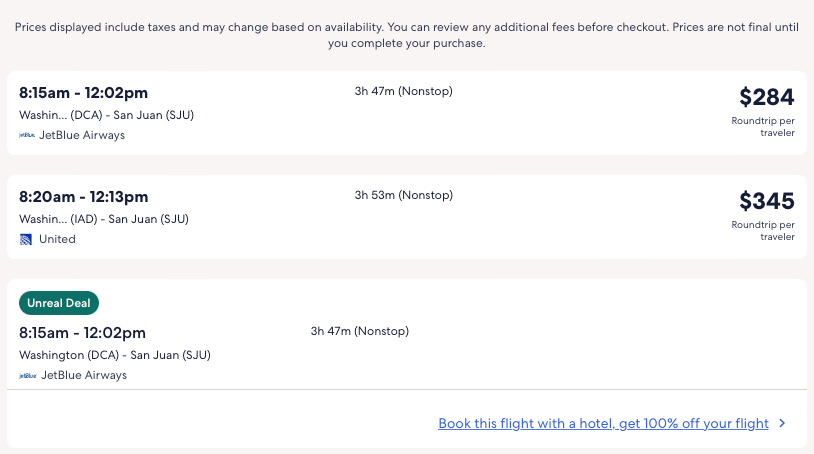Click 'JetBlue Airways' in the $284 flight card

pyautogui.click(x=82, y=135)
